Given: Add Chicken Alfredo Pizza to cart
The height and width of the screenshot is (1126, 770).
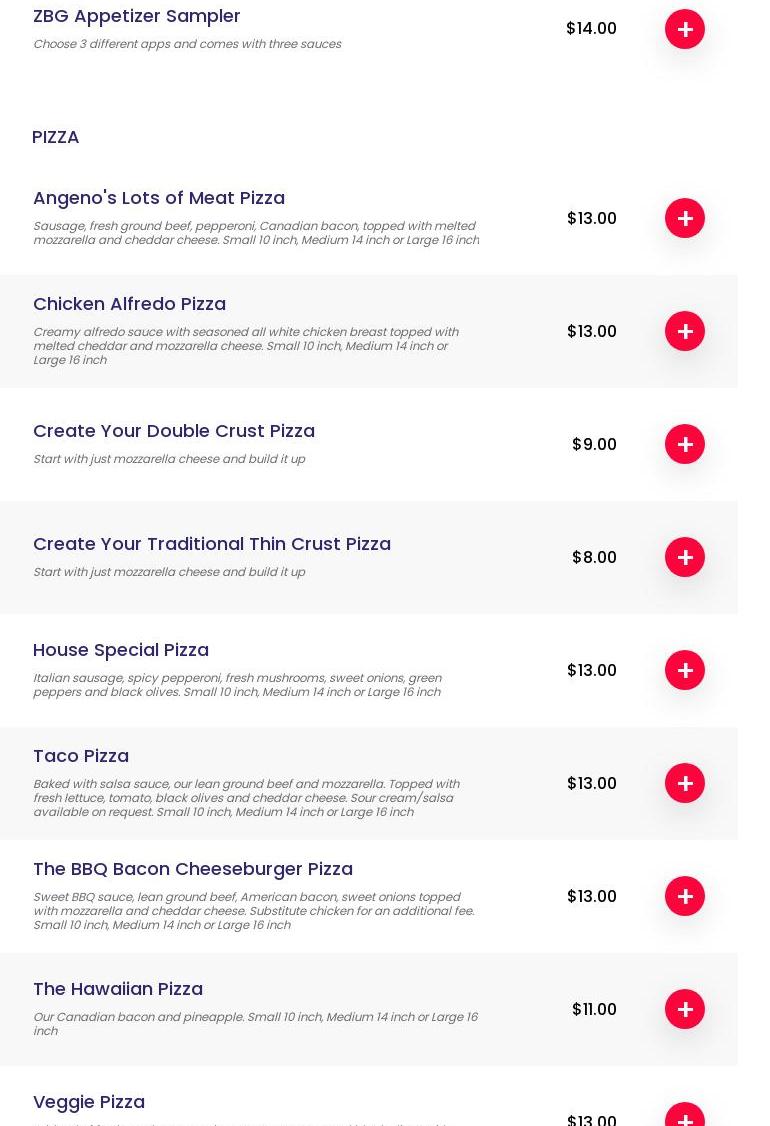Looking at the screenshot, I should (685, 331).
